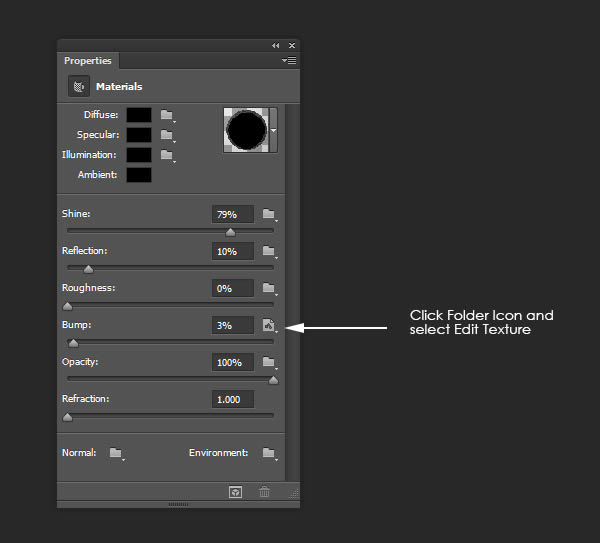Click the Roughness 0% value field

233,288
